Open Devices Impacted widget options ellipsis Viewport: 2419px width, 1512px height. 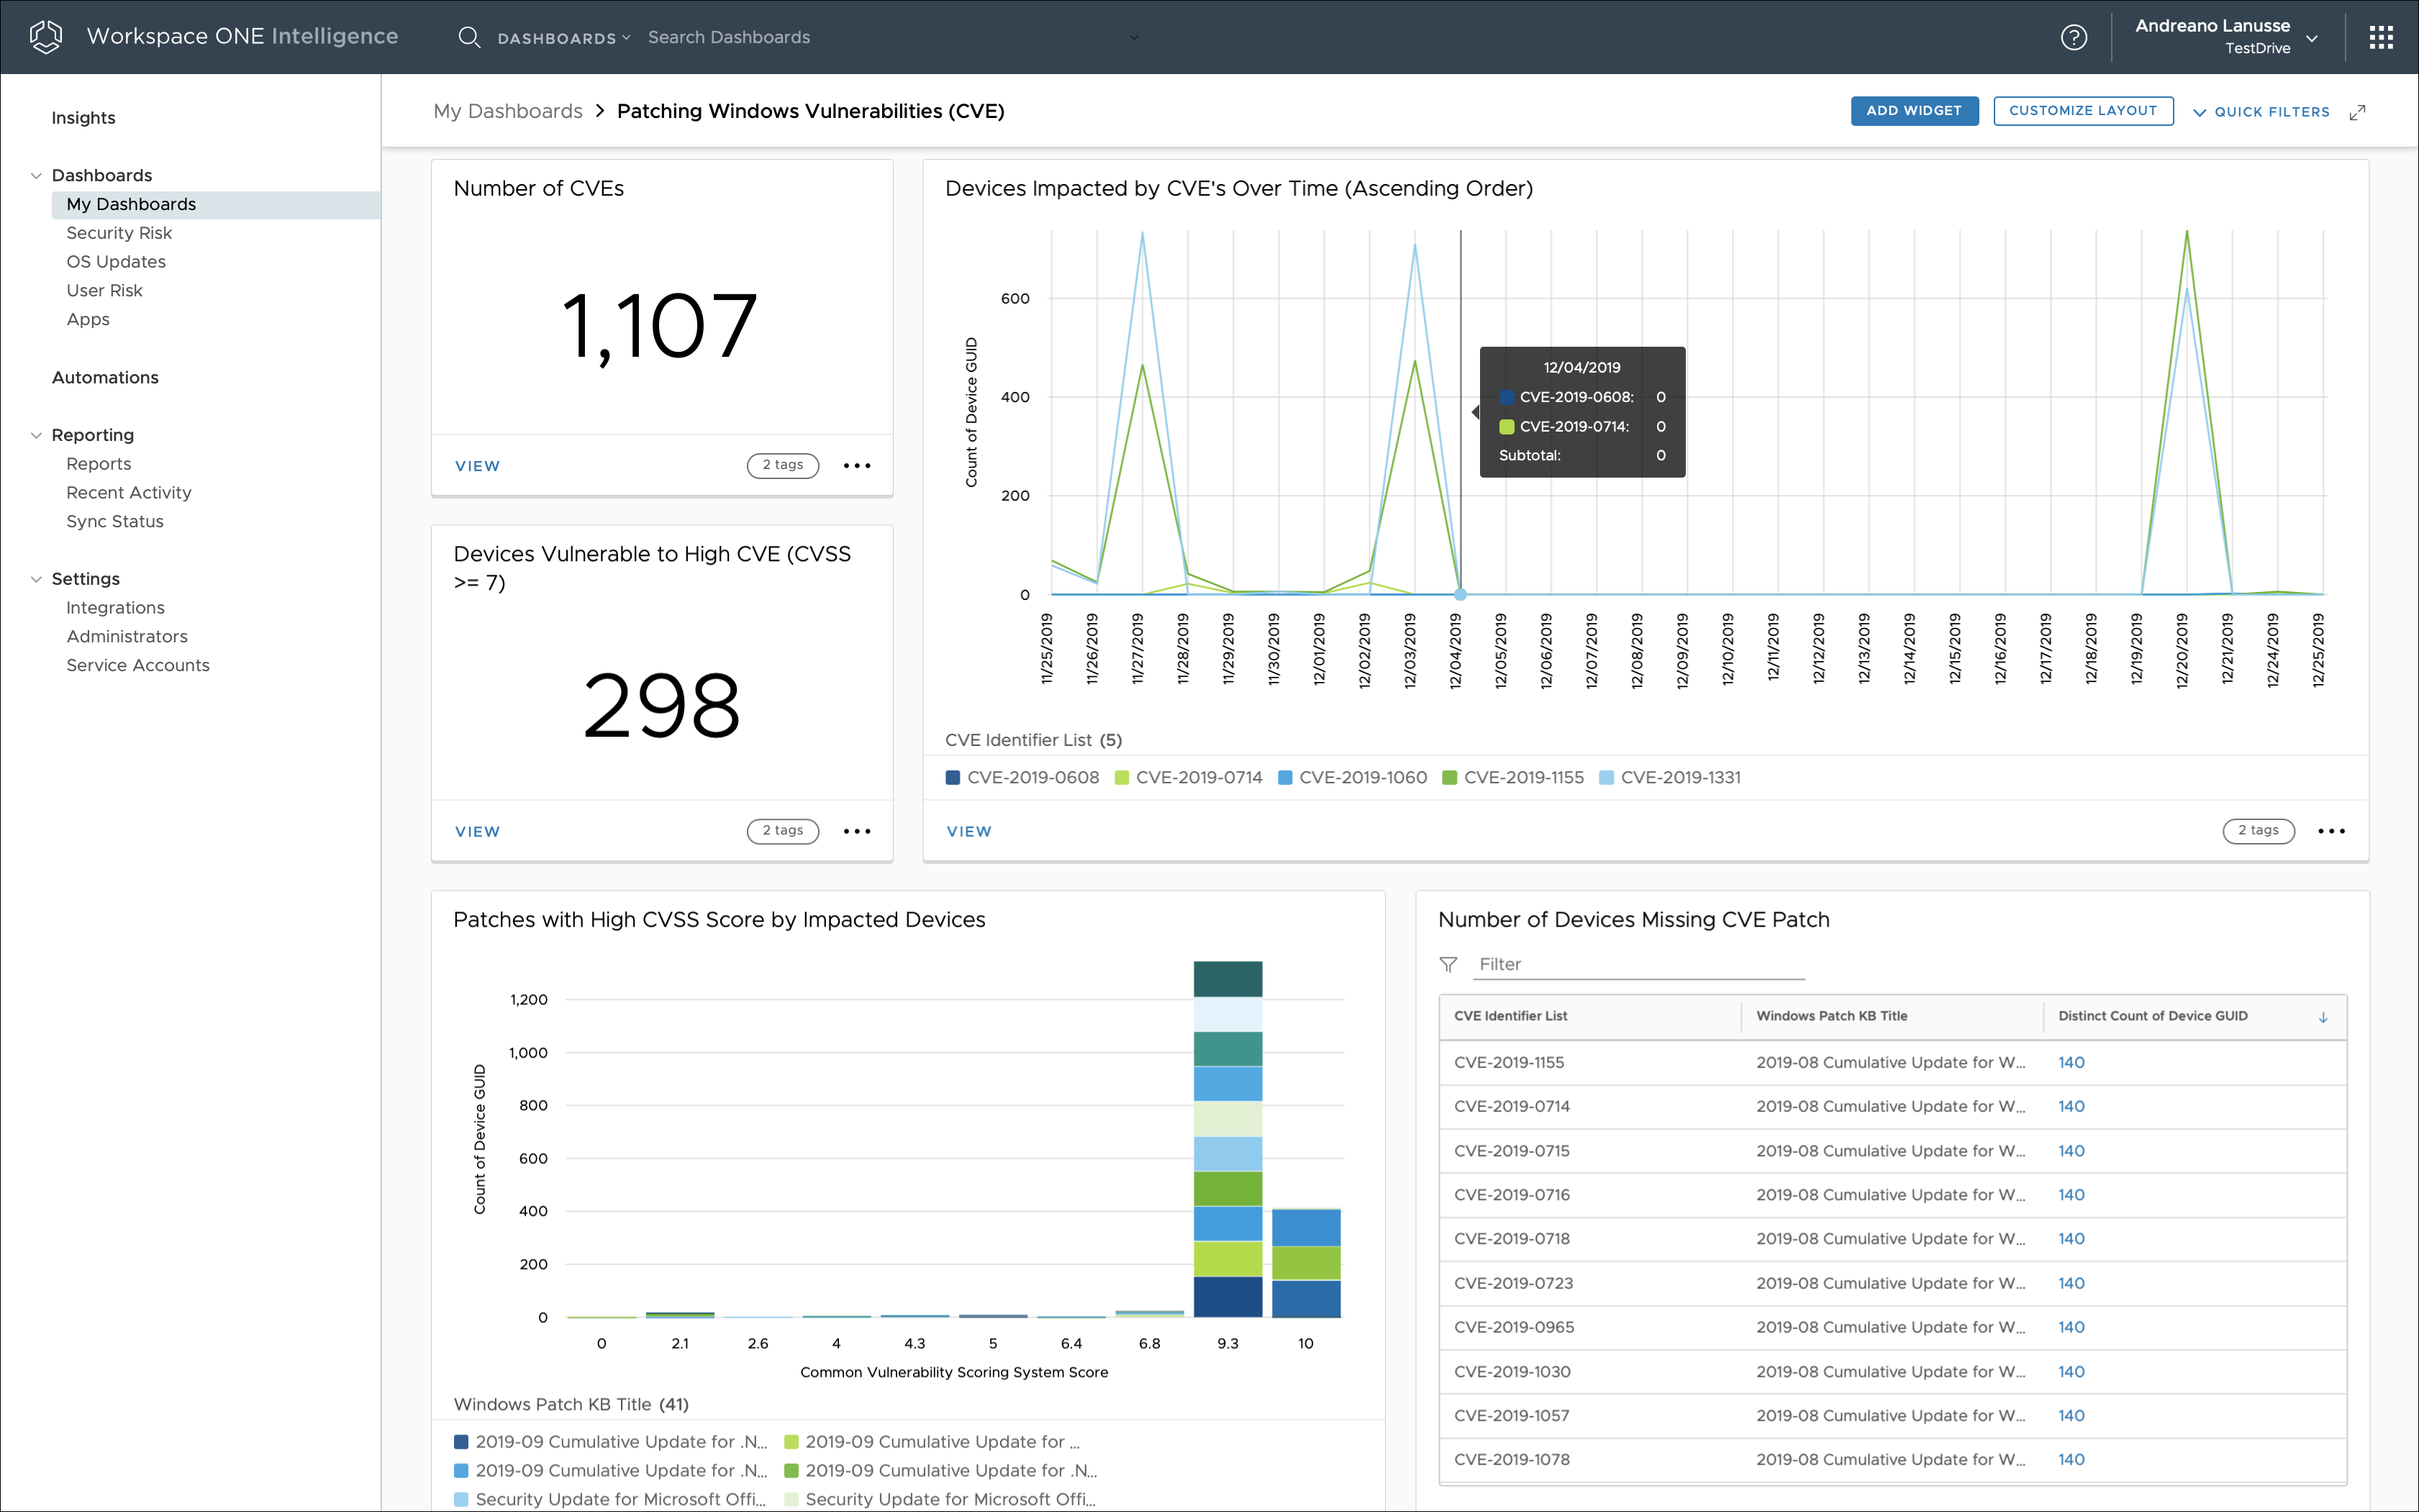2331,831
